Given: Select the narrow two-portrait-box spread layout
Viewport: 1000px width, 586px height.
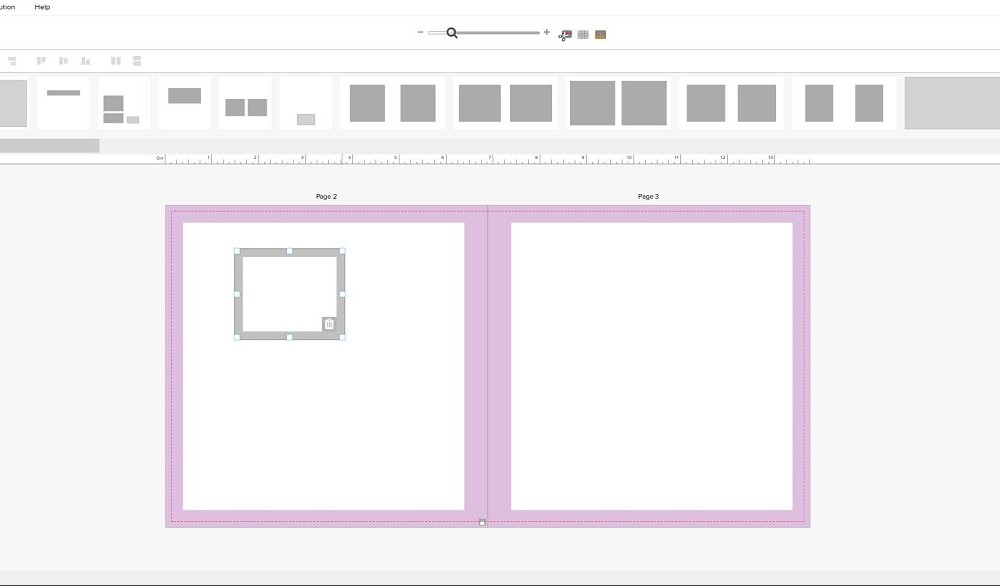Looking at the screenshot, I should (844, 103).
